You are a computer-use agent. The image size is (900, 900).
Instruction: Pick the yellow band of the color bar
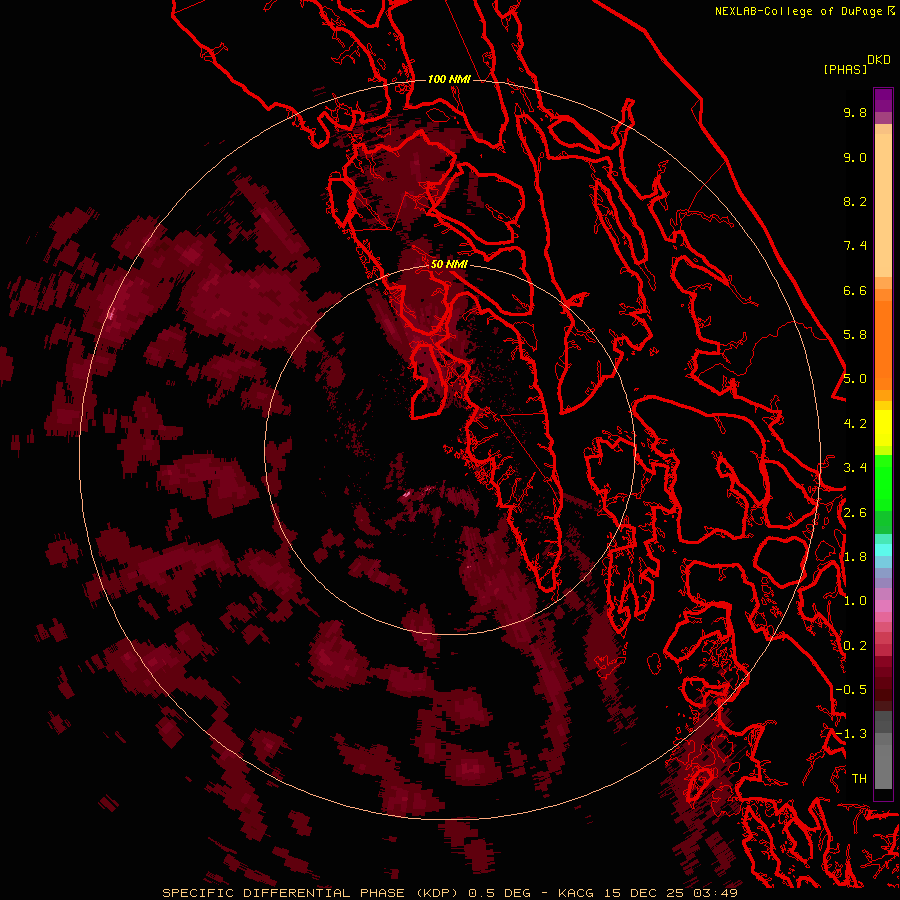pyautogui.click(x=883, y=428)
